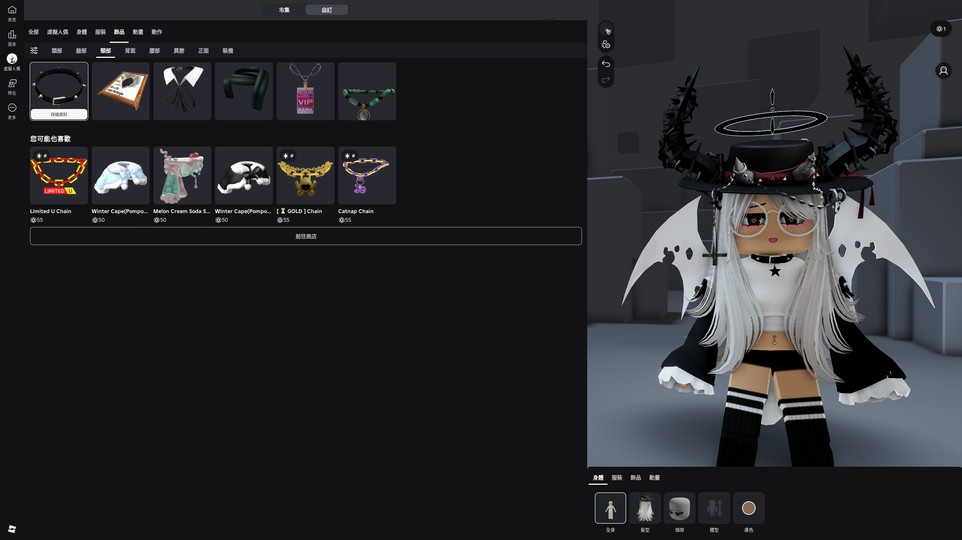Click the Robux balance icon
The image size is (962, 540).
coord(940,29)
